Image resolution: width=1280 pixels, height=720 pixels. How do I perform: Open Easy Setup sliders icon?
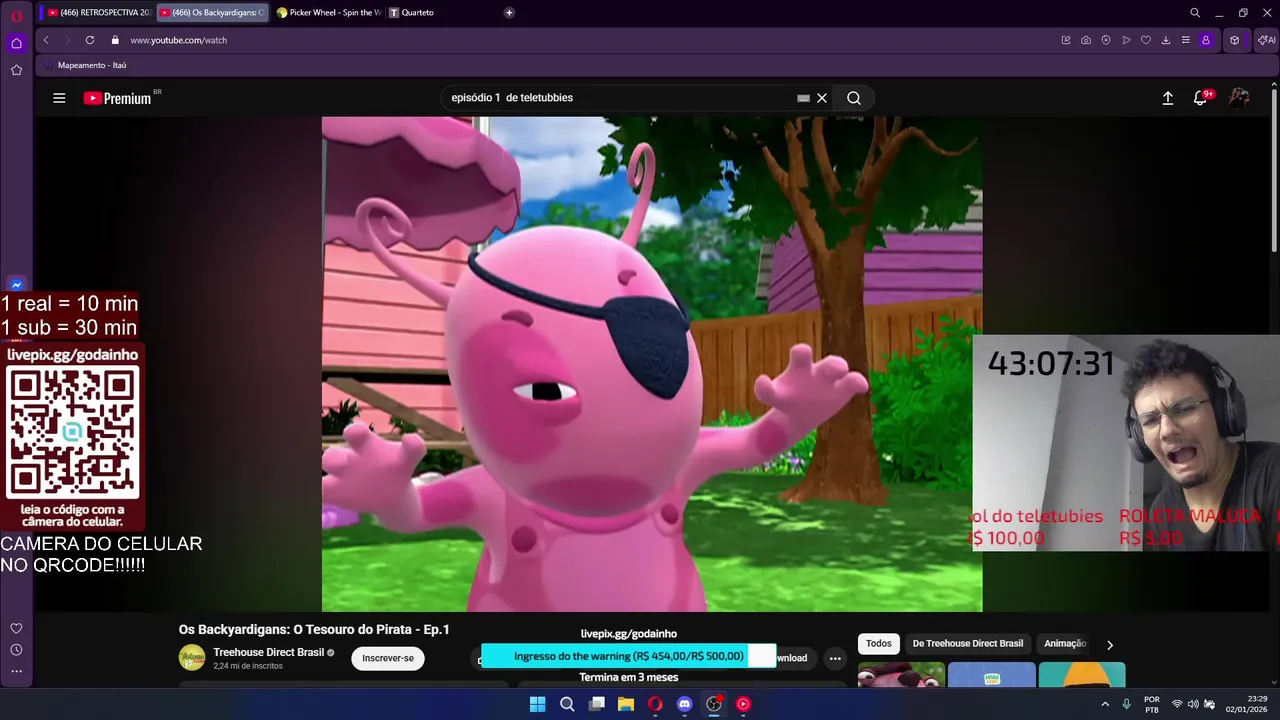pyautogui.click(x=1186, y=40)
